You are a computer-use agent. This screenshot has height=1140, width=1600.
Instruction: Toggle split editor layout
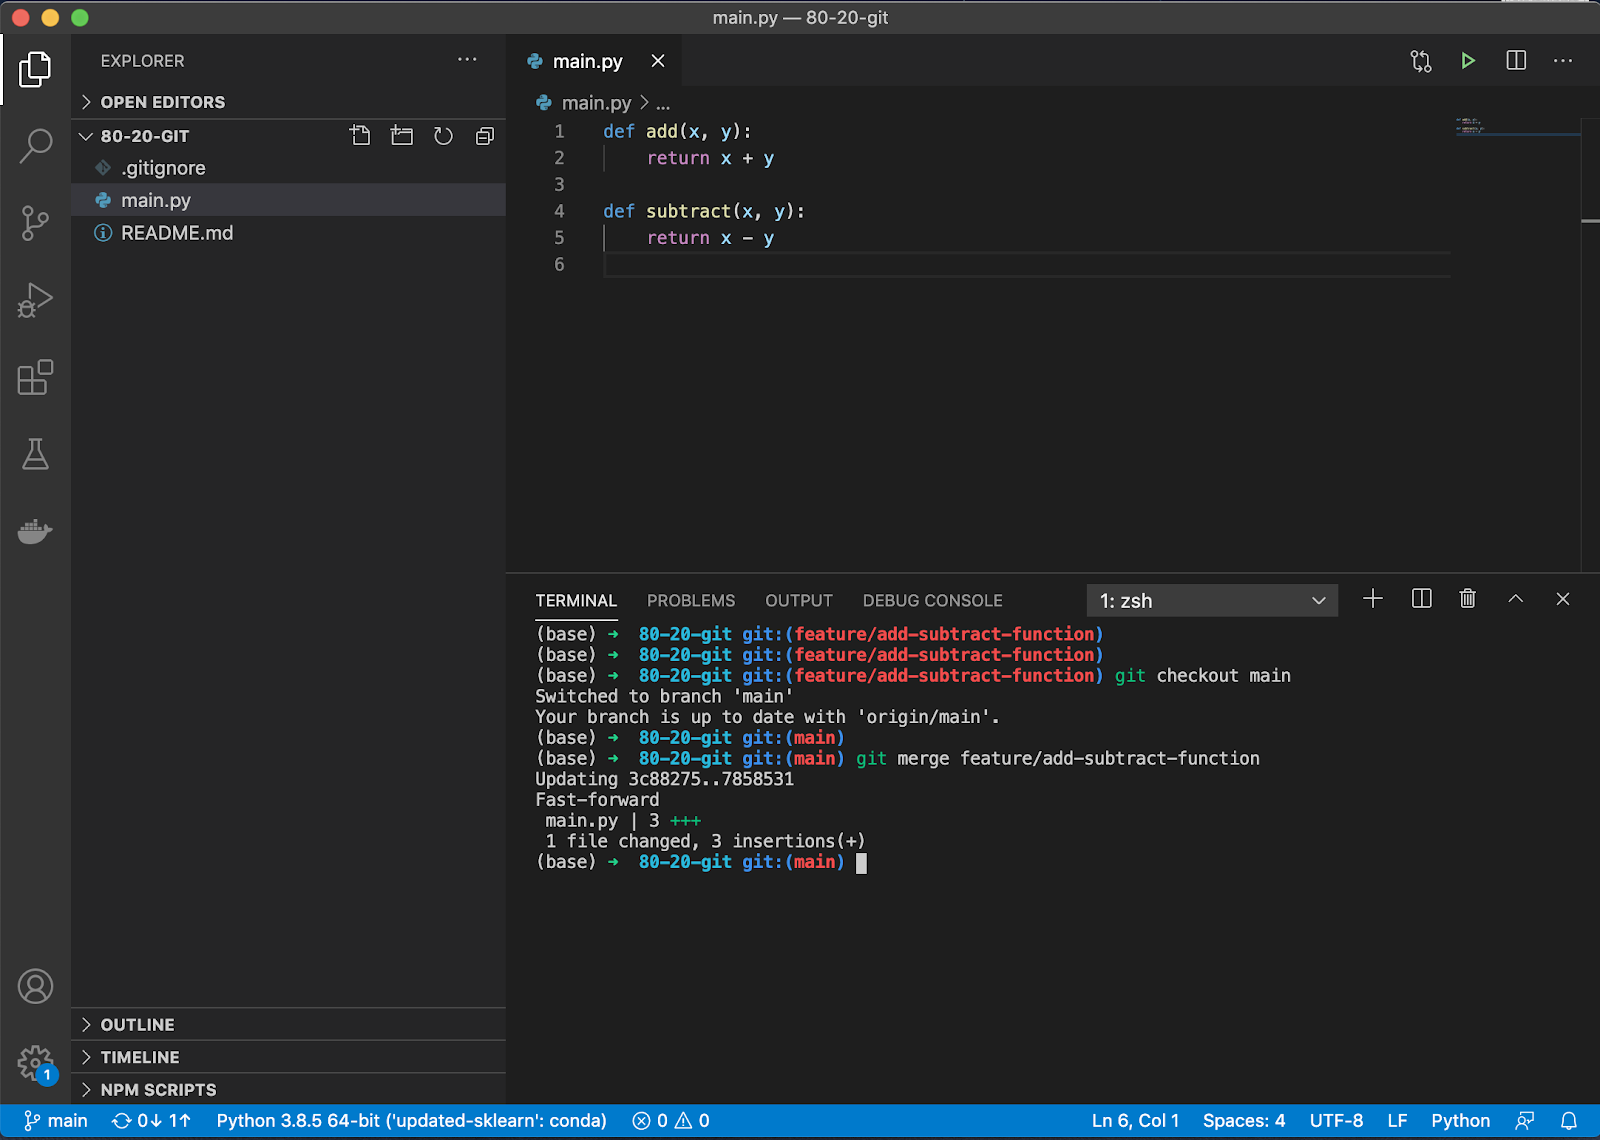point(1516,61)
